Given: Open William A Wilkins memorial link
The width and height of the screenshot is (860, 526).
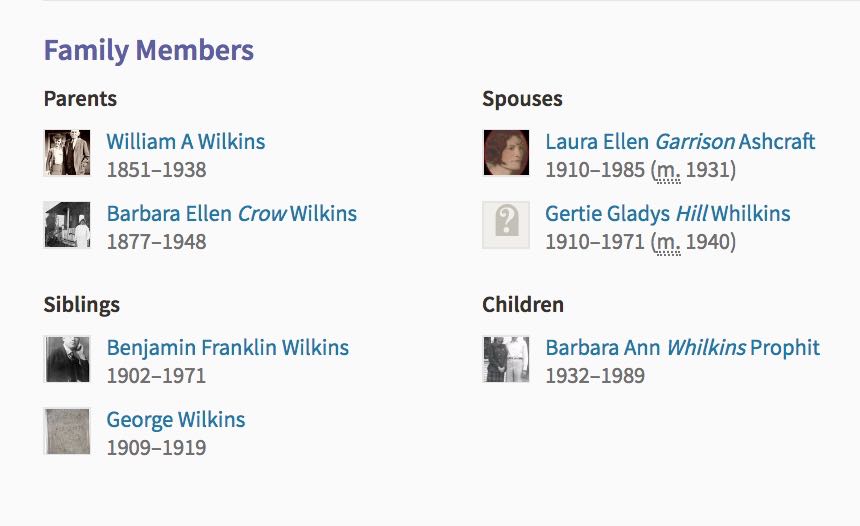Looking at the screenshot, I should click(x=185, y=142).
